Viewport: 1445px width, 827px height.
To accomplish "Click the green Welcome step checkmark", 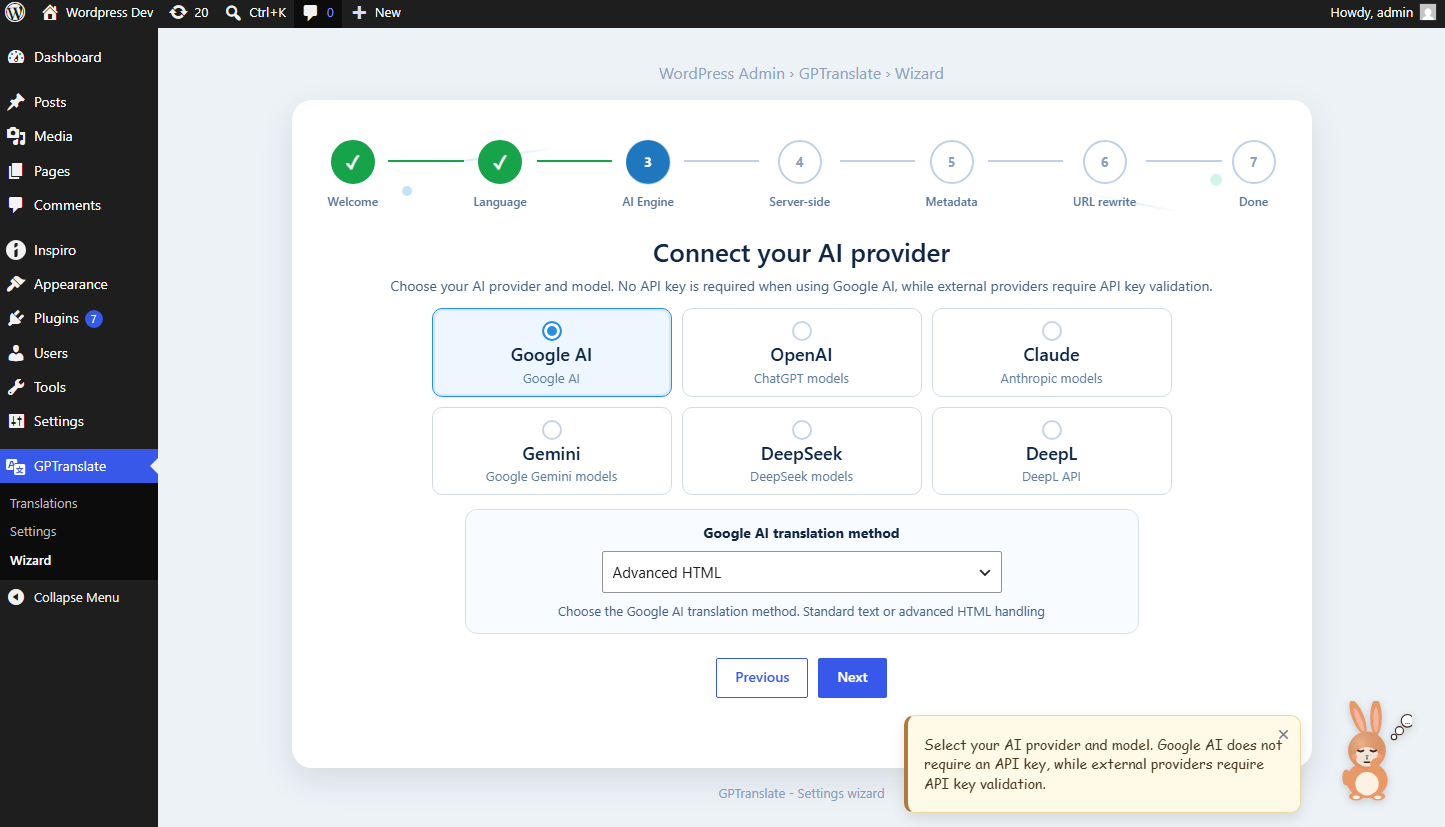I will coord(353,162).
